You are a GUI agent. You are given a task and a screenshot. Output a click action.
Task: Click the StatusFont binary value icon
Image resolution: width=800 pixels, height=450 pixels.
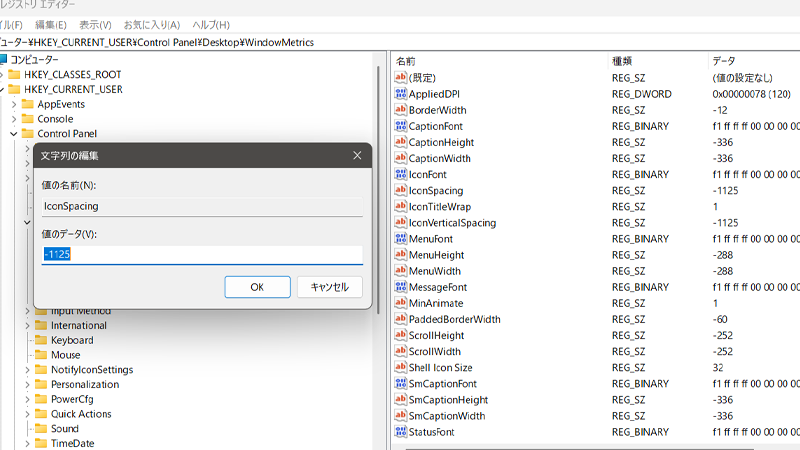[401, 432]
